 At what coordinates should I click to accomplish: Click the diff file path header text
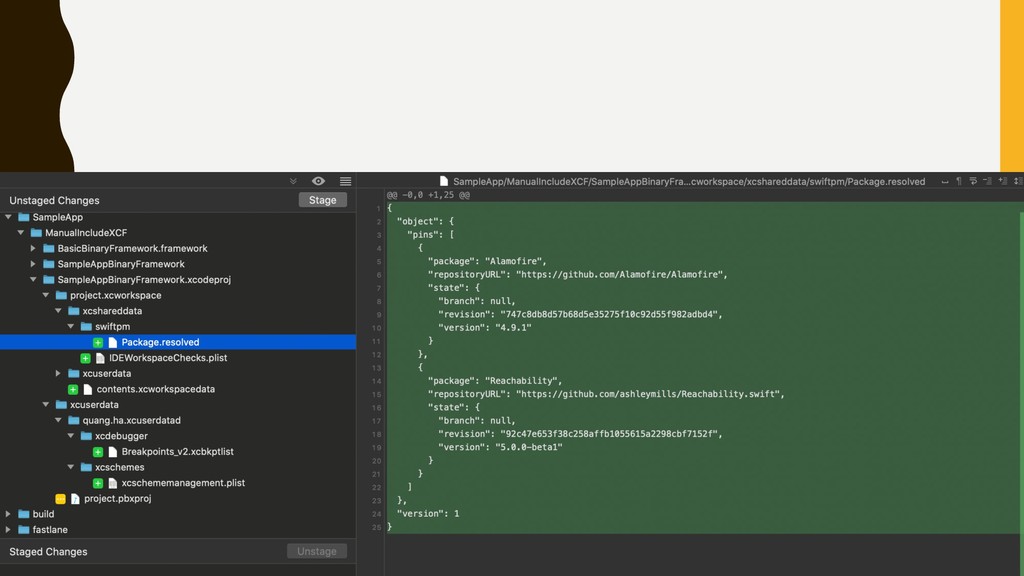pos(689,182)
